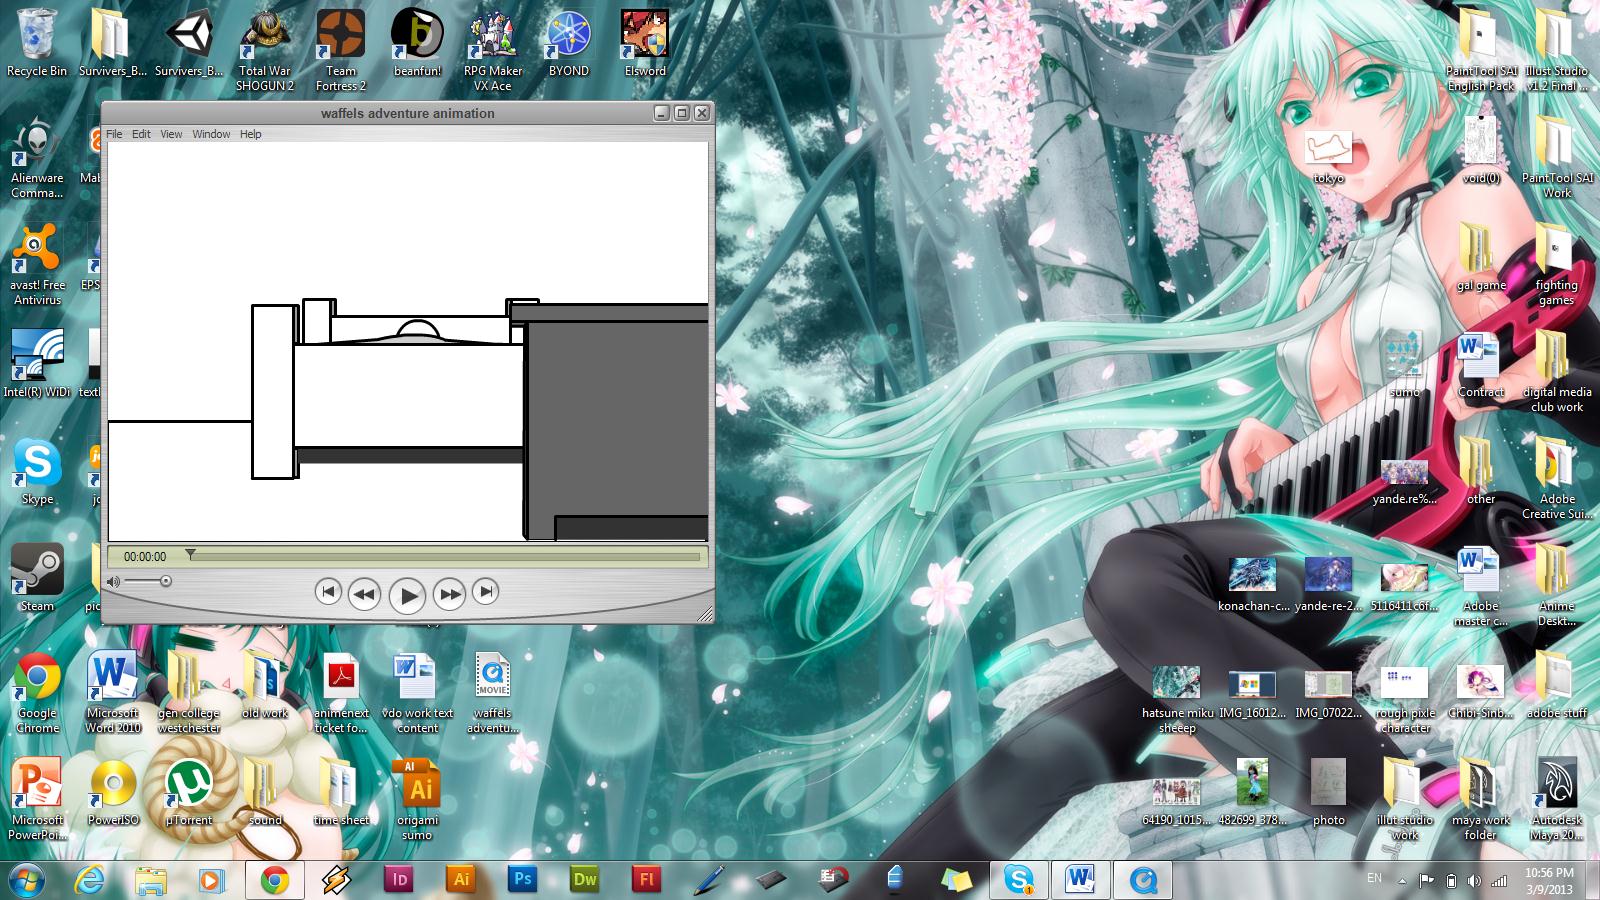Select the fighting games folder
Image resolution: width=1600 pixels, height=900 pixels.
(1557, 264)
